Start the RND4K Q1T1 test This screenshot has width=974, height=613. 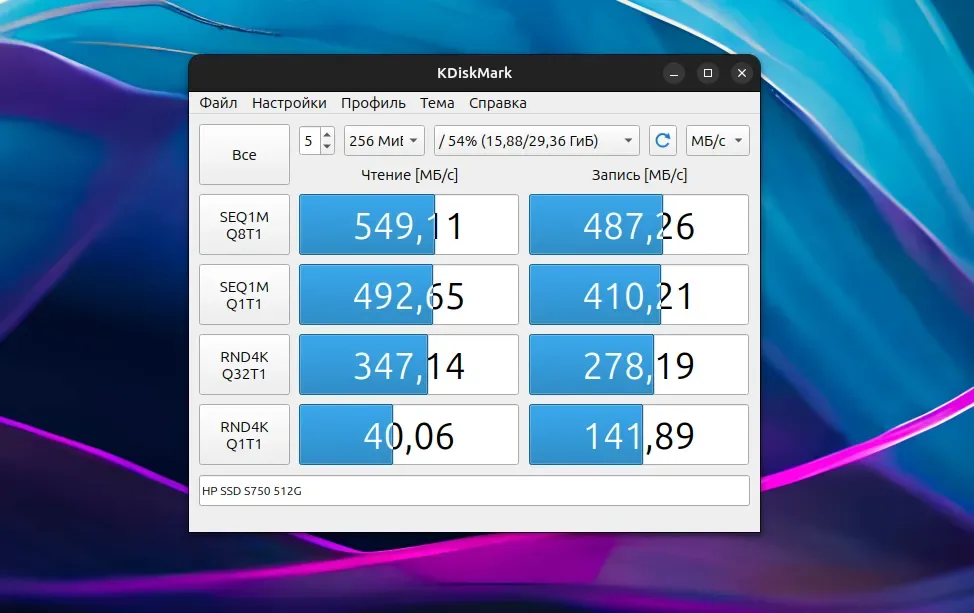coord(244,435)
